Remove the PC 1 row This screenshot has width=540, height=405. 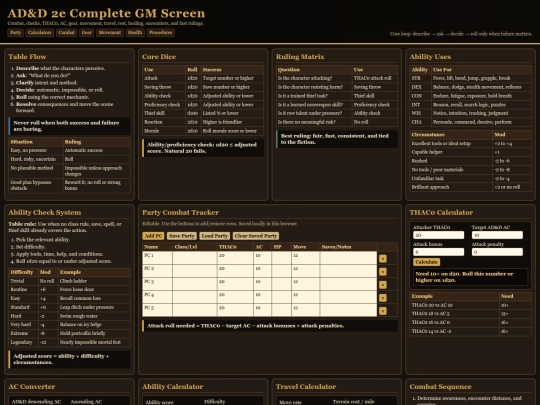point(383,259)
